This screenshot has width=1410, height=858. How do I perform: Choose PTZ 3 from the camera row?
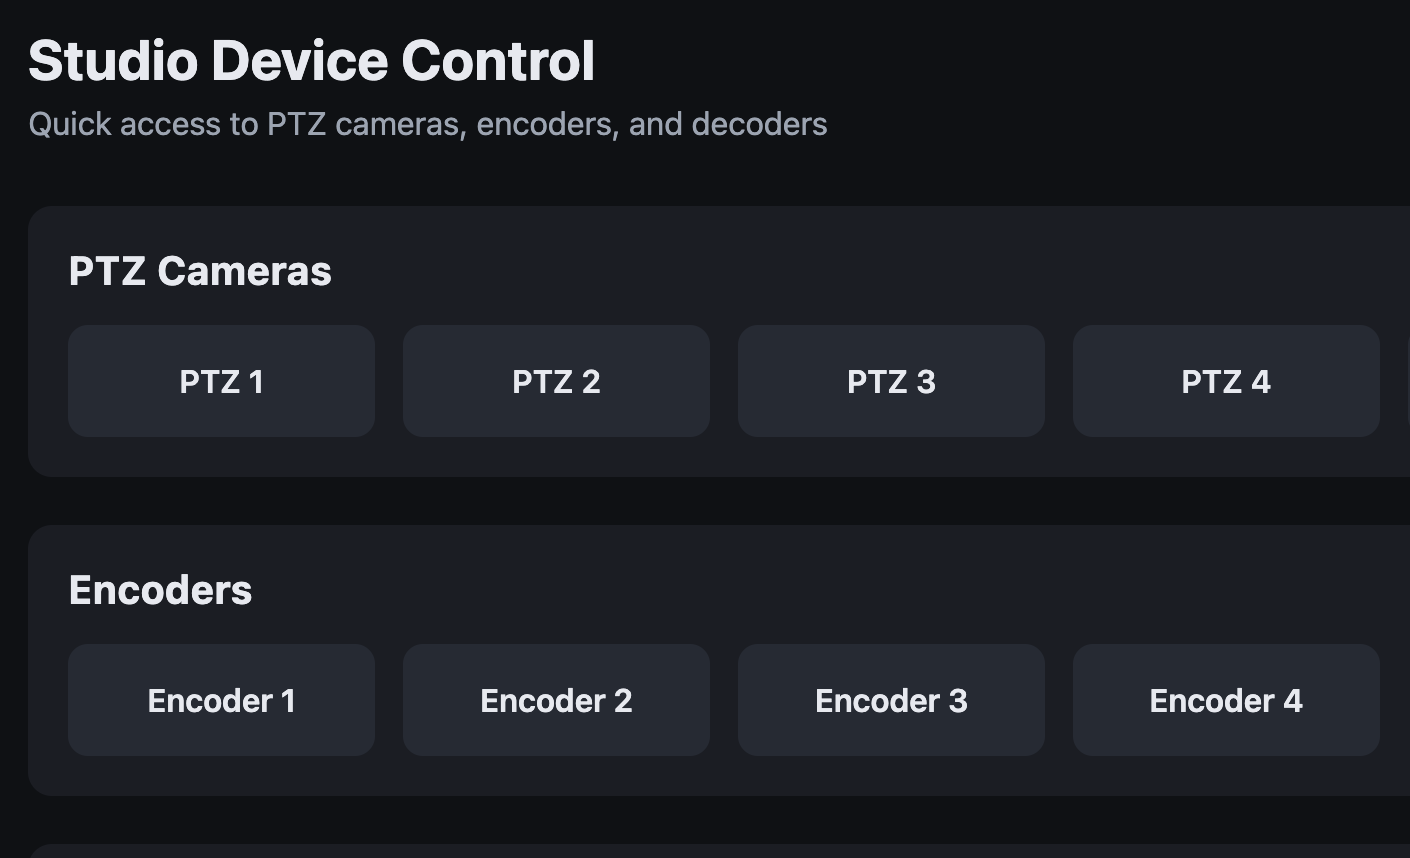891,381
